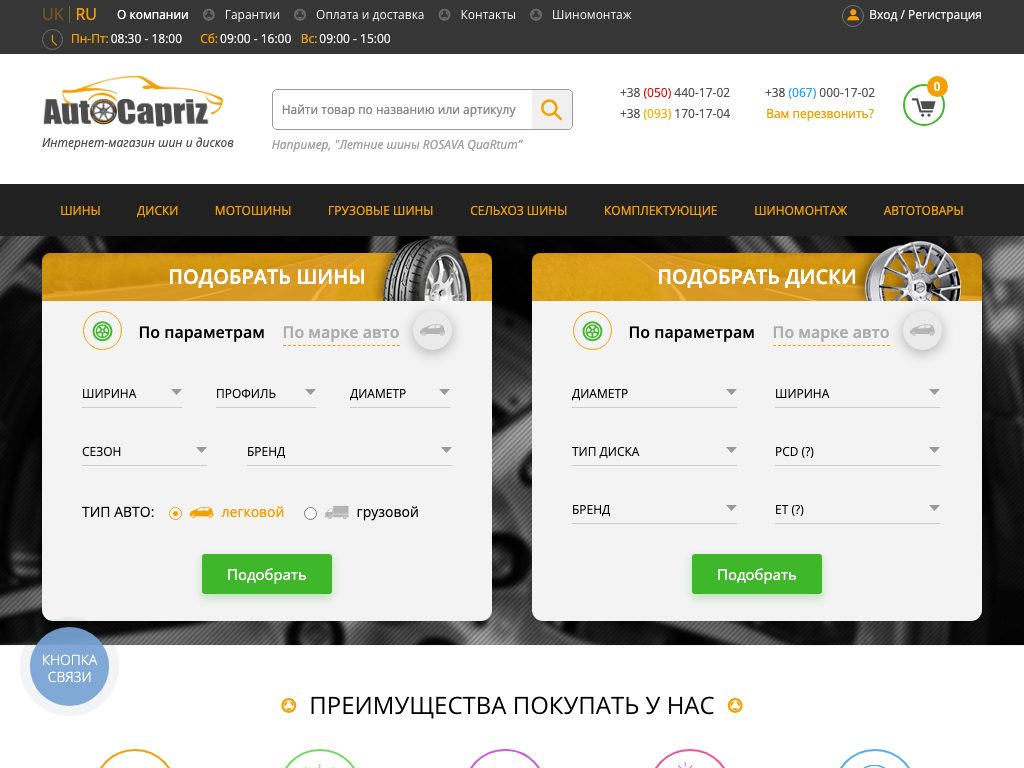The width and height of the screenshot is (1024, 768).
Task: Open Гарантии page
Action: pyautogui.click(x=252, y=14)
